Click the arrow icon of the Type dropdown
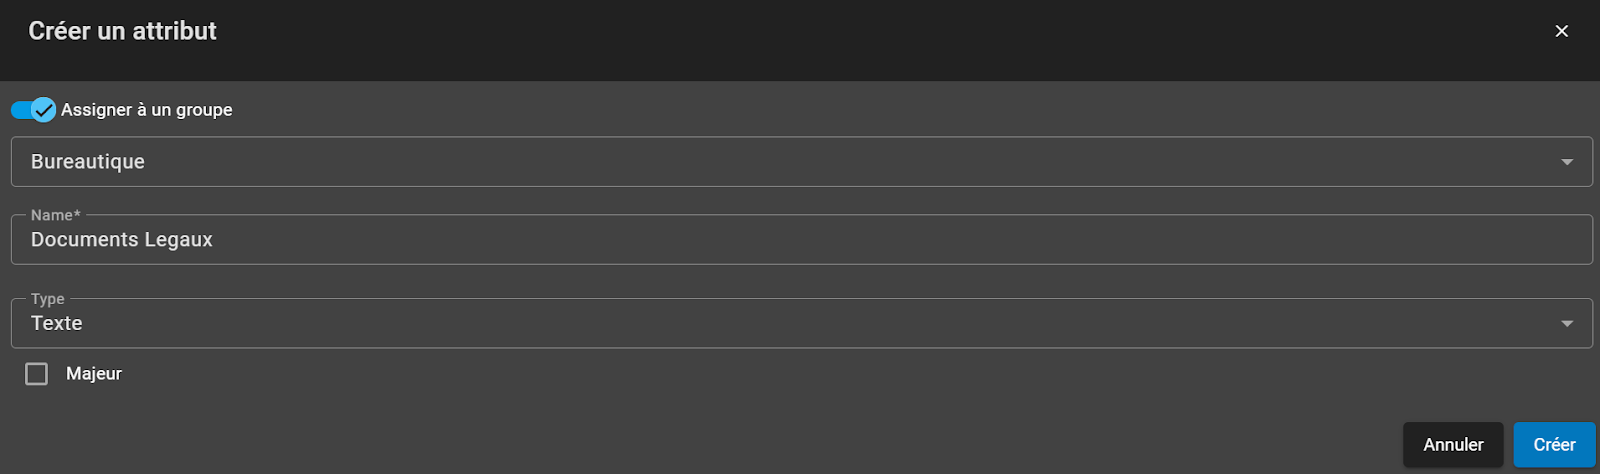The height and width of the screenshot is (474, 1600). [x=1567, y=324]
